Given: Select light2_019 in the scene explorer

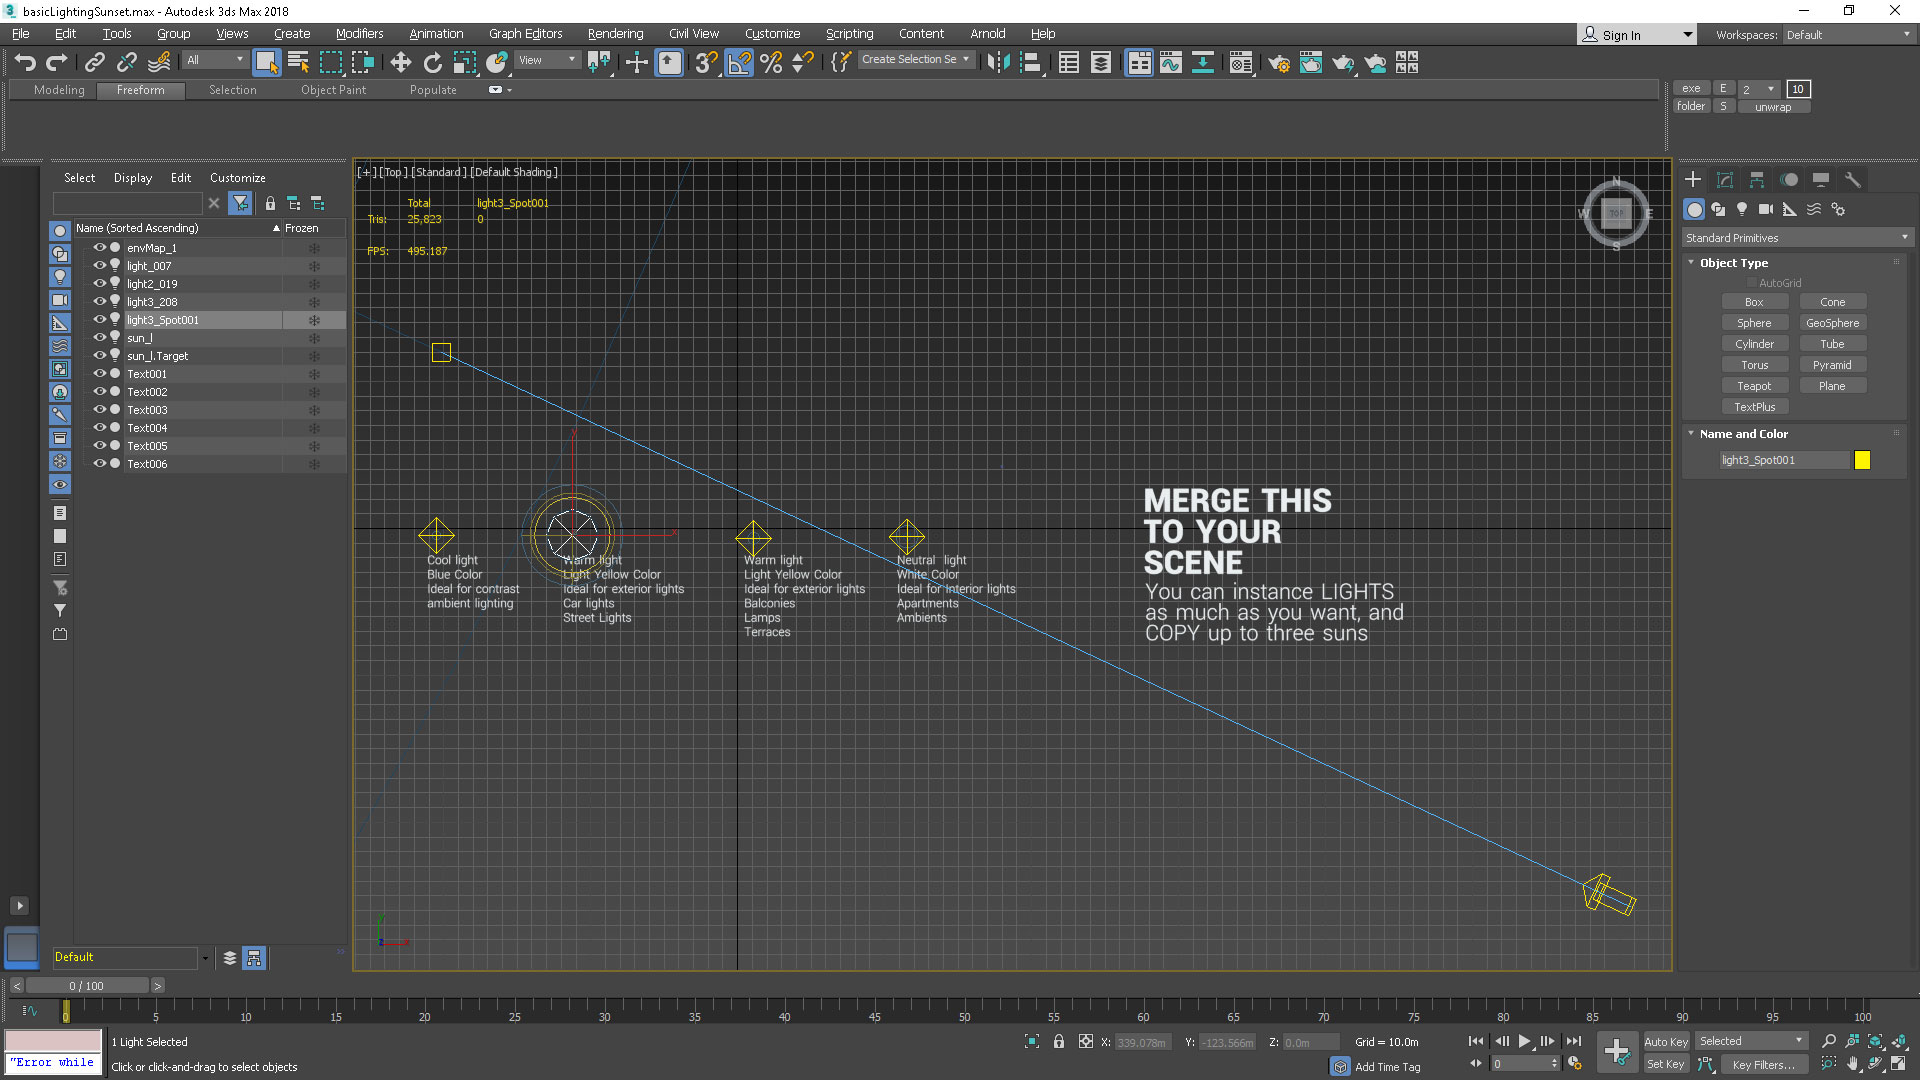Looking at the screenshot, I should [x=152, y=284].
